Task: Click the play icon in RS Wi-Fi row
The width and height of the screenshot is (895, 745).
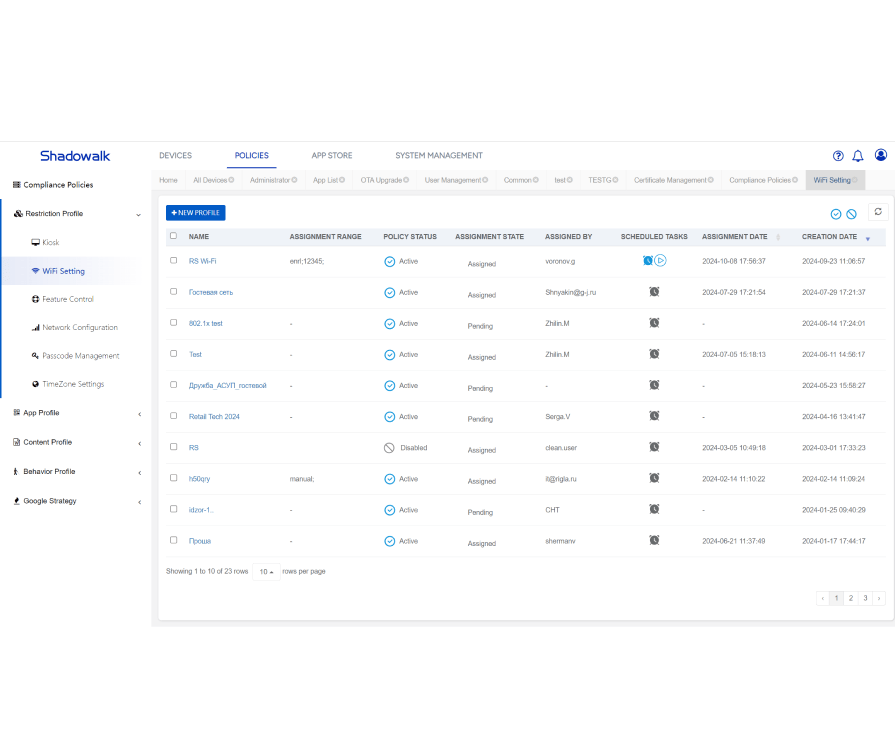Action: tap(660, 261)
